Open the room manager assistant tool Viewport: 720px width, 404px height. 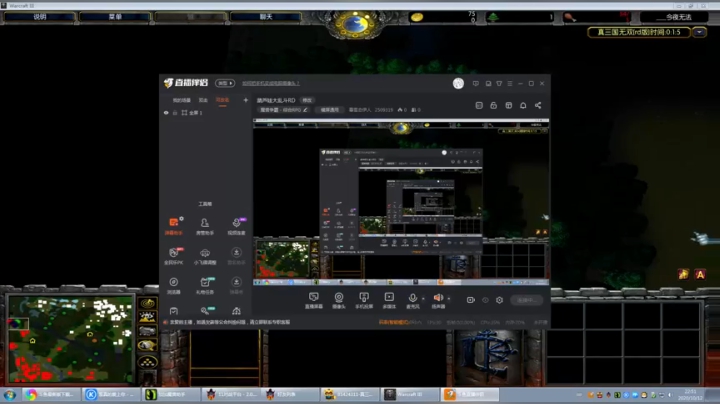(205, 226)
